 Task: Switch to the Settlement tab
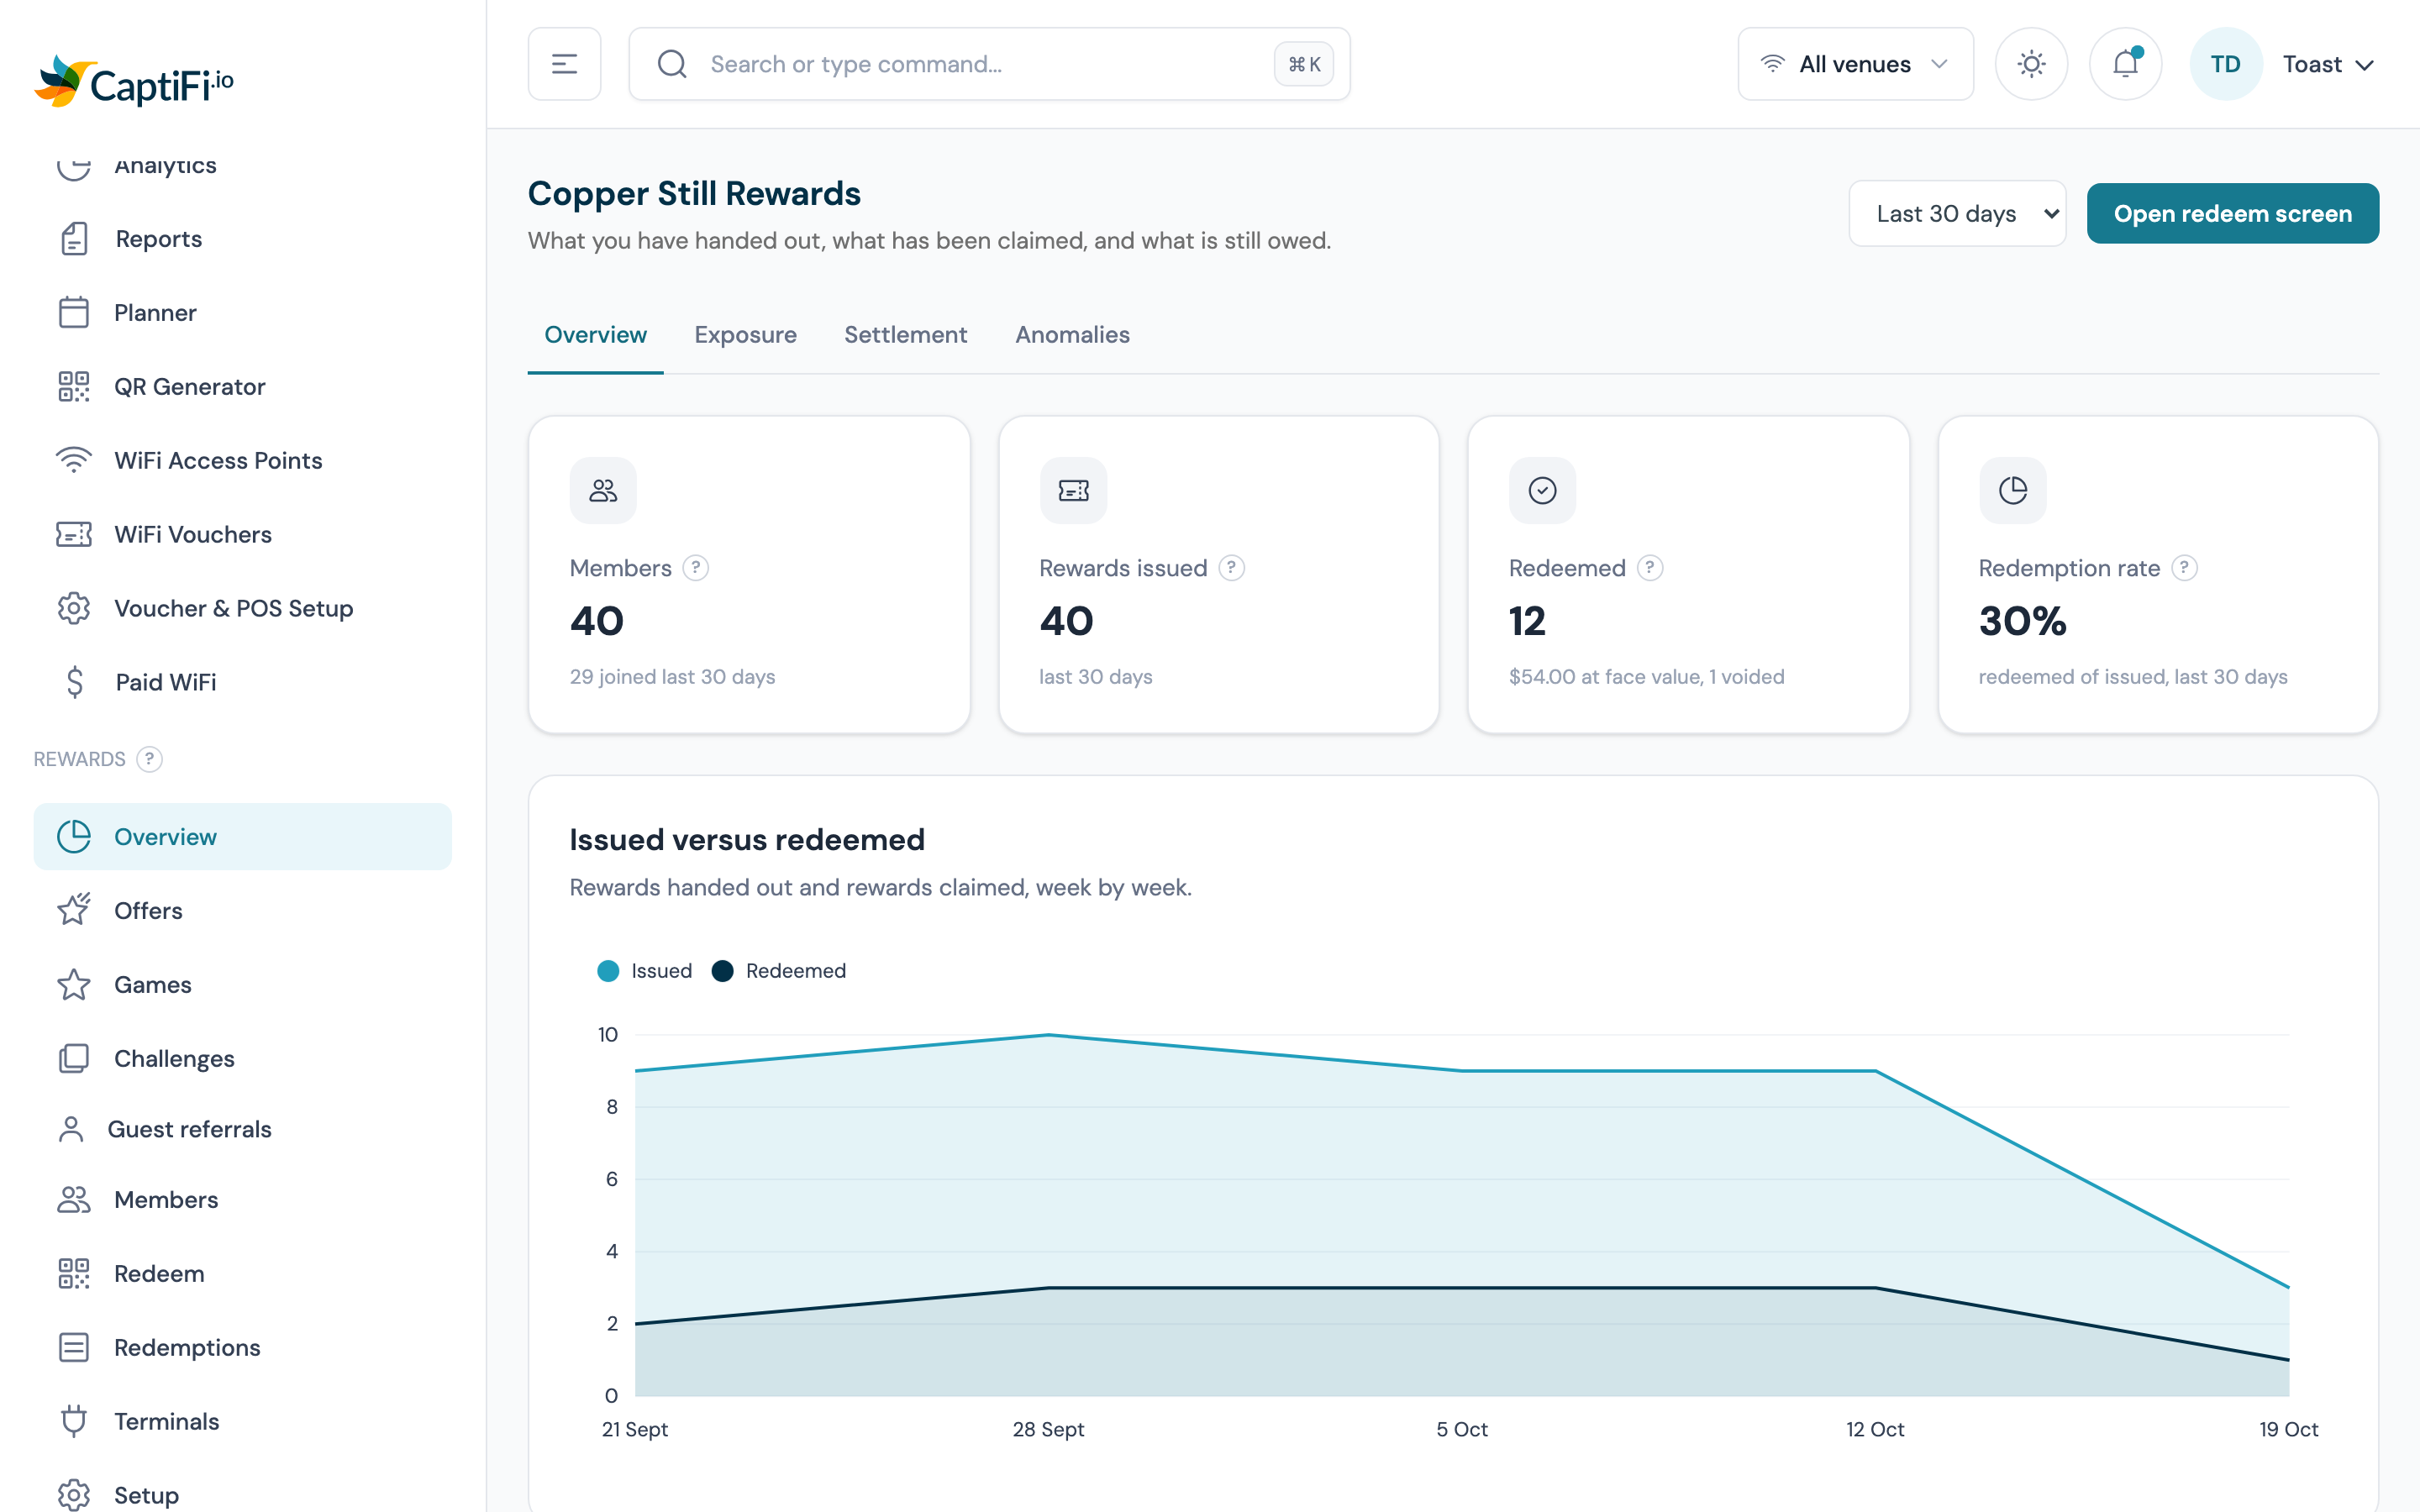pos(905,335)
